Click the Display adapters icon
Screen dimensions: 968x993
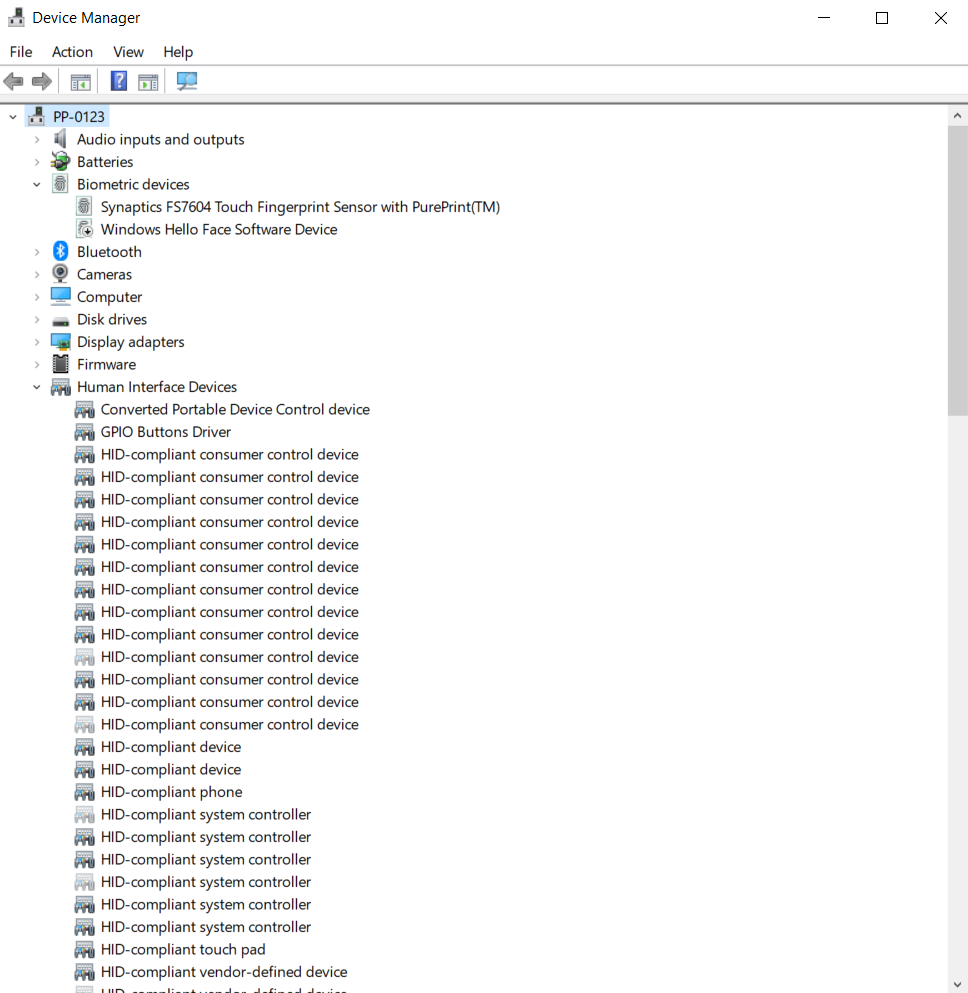(59, 341)
